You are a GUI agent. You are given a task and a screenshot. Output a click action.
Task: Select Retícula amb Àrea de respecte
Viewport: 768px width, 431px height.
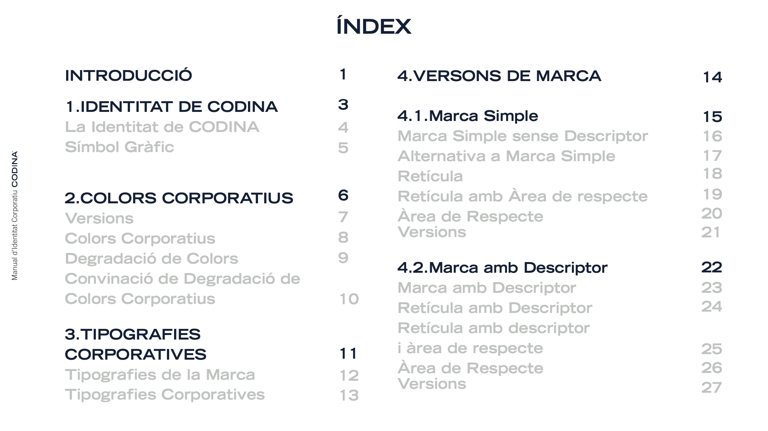523,196
